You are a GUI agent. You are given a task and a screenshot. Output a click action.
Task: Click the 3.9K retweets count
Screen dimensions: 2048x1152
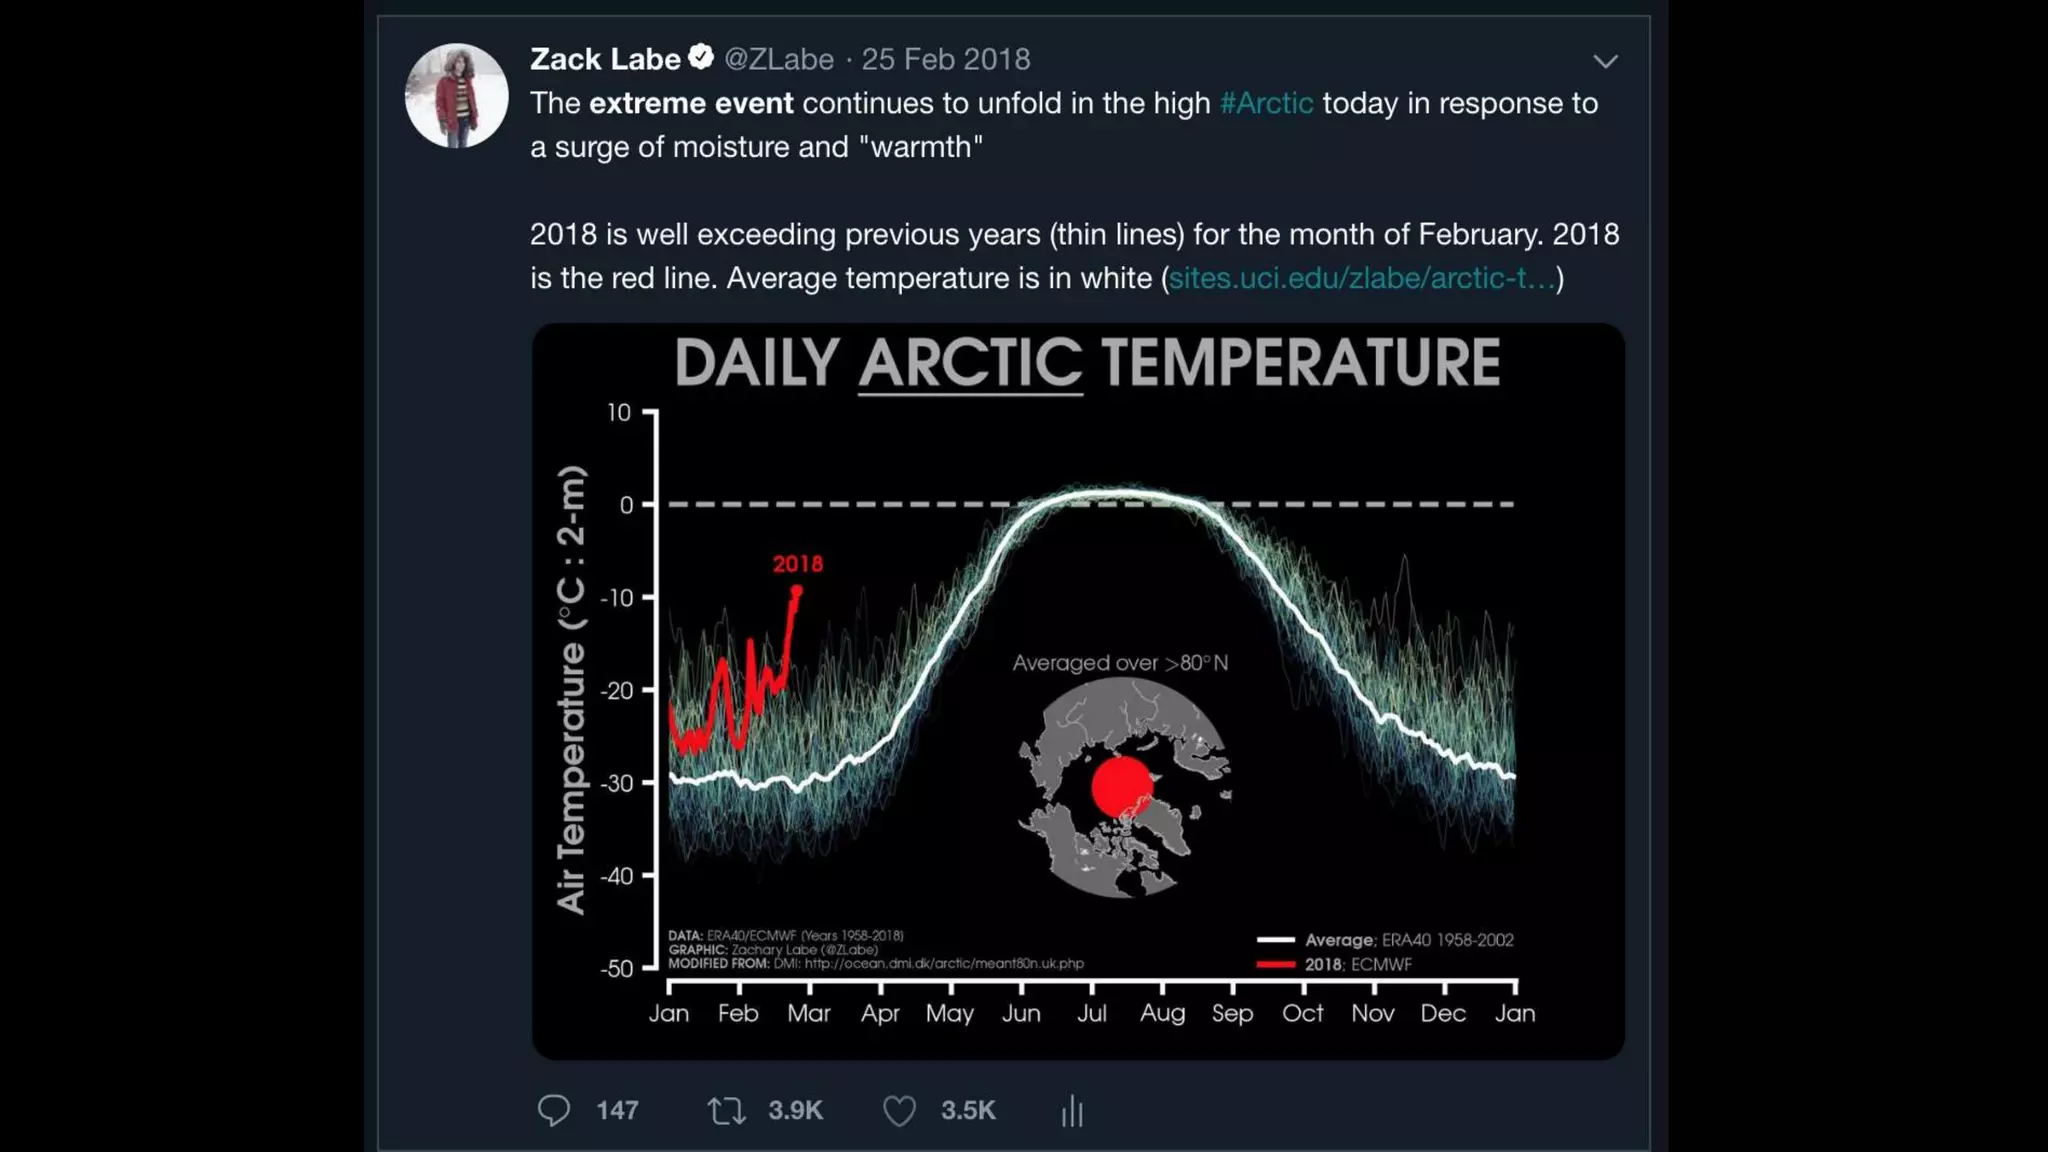tap(795, 1110)
